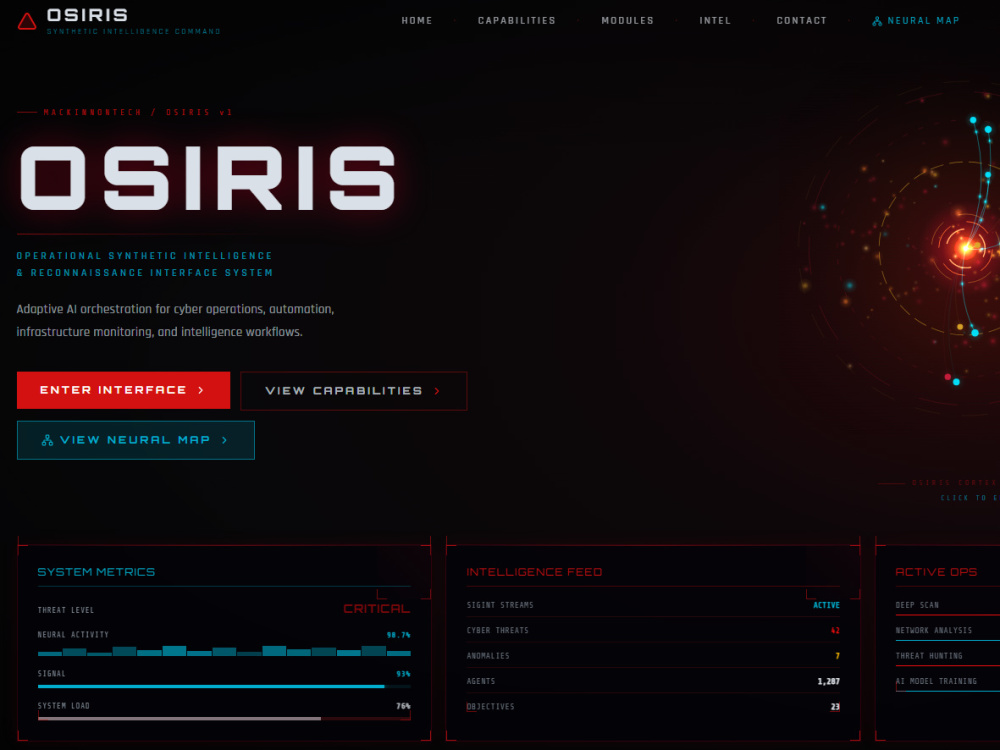Click the red triangle OSIRIS logo icon

click(x=27, y=21)
